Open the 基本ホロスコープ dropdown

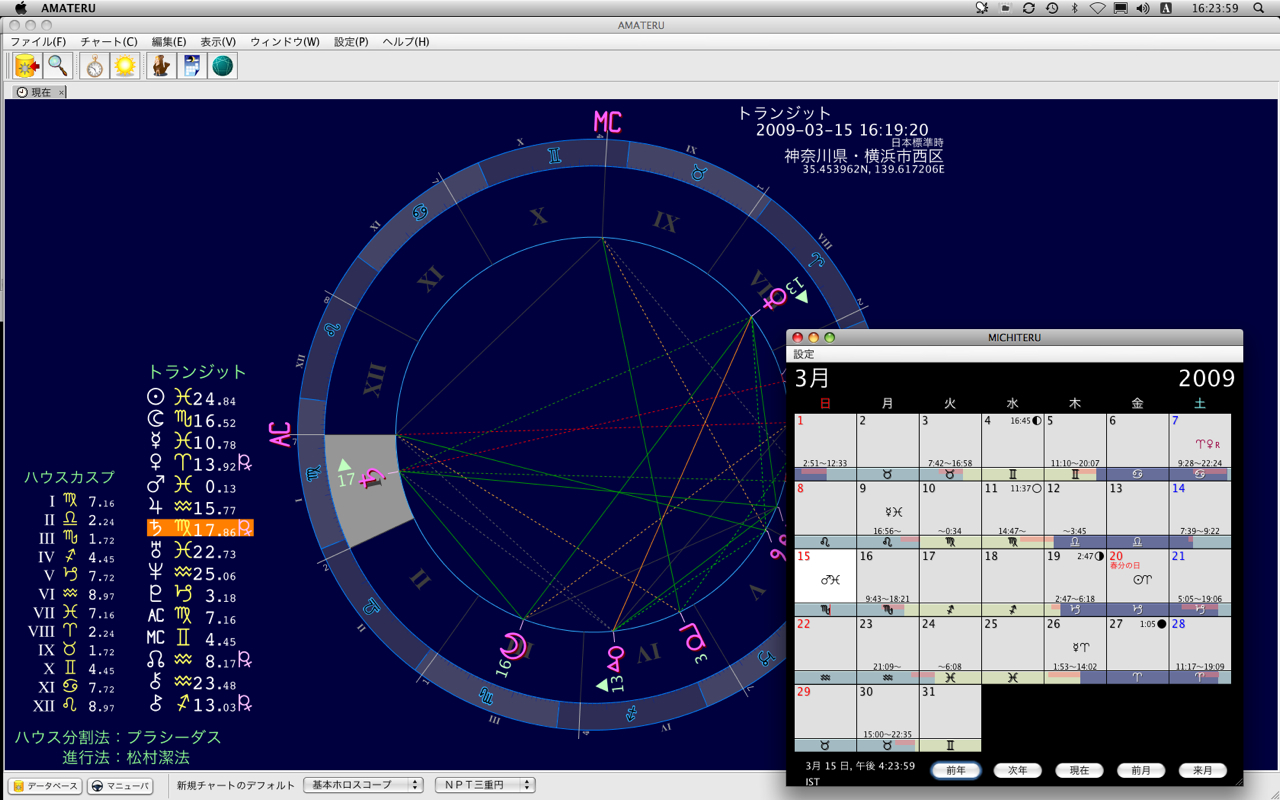pyautogui.click(x=363, y=785)
